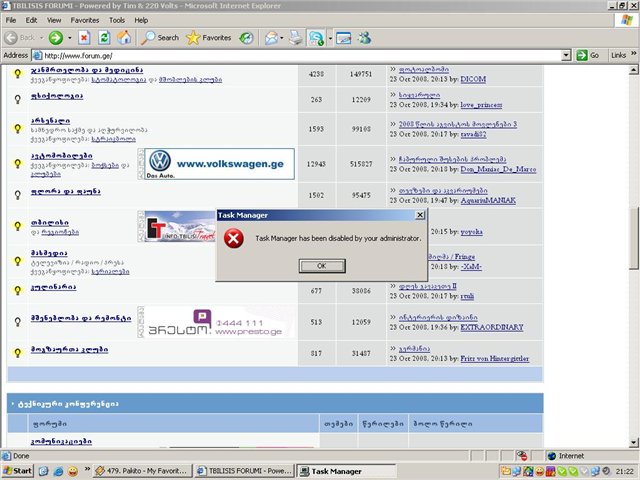Open the History pane icon
This screenshot has width=640, height=480.
[x=246, y=38]
